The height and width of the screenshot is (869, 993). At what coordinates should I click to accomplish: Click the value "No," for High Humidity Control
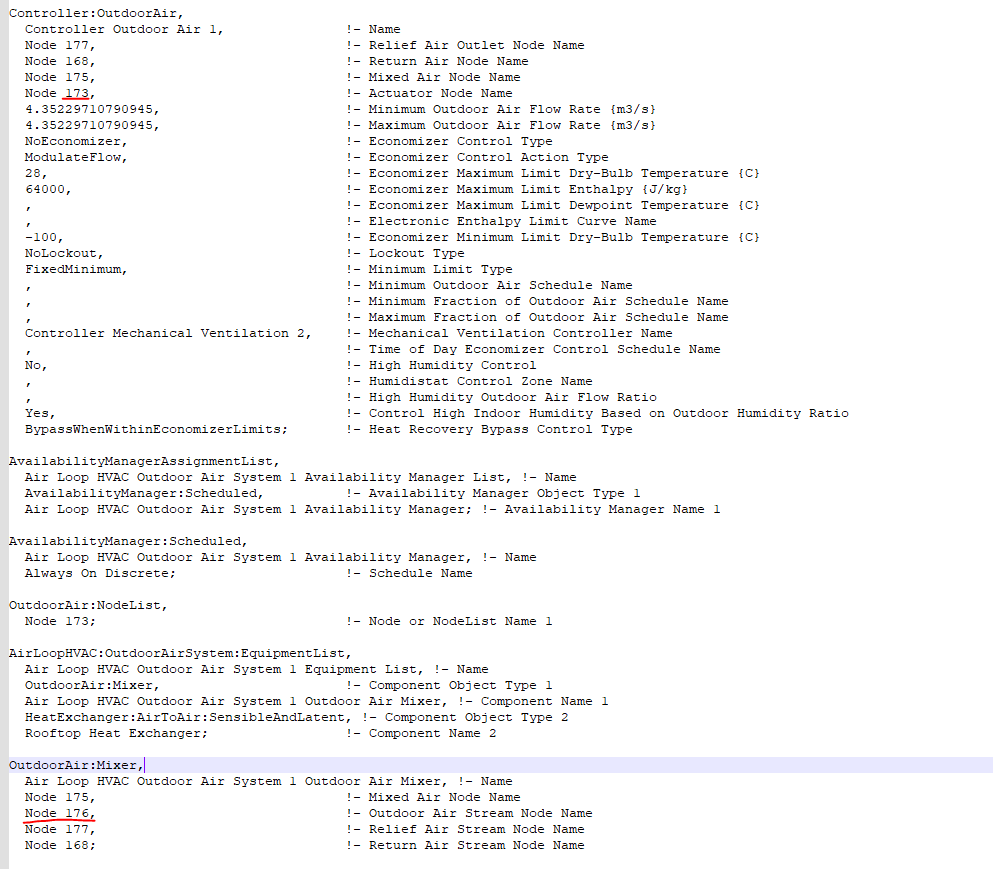36,365
